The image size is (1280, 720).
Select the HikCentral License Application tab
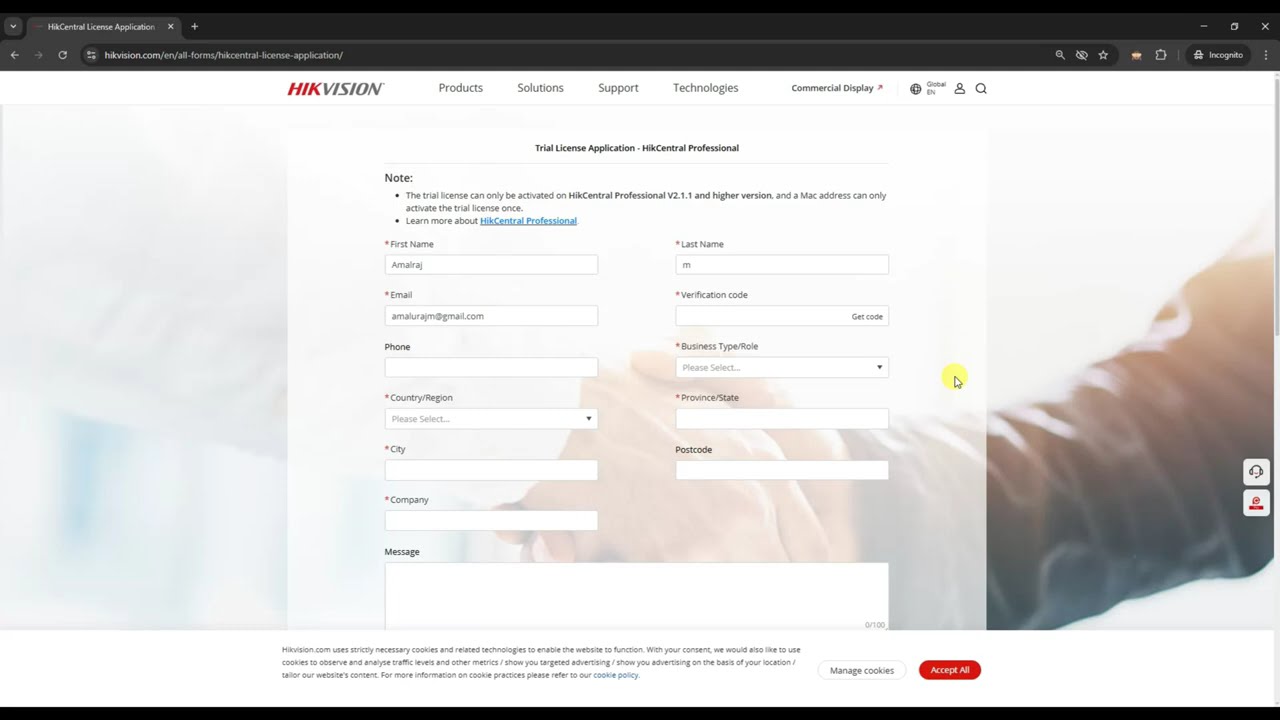(100, 26)
